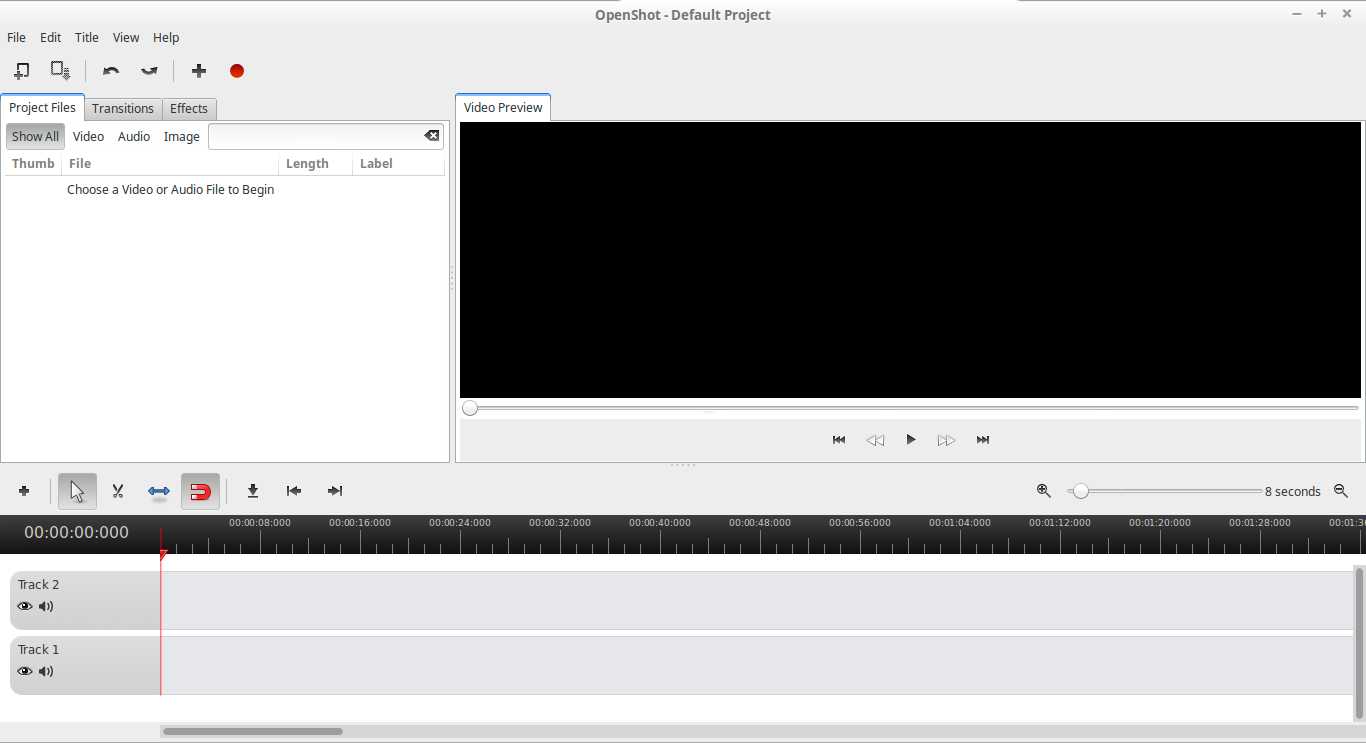Click the Thumb column header
This screenshot has width=1366, height=743.
(33, 164)
